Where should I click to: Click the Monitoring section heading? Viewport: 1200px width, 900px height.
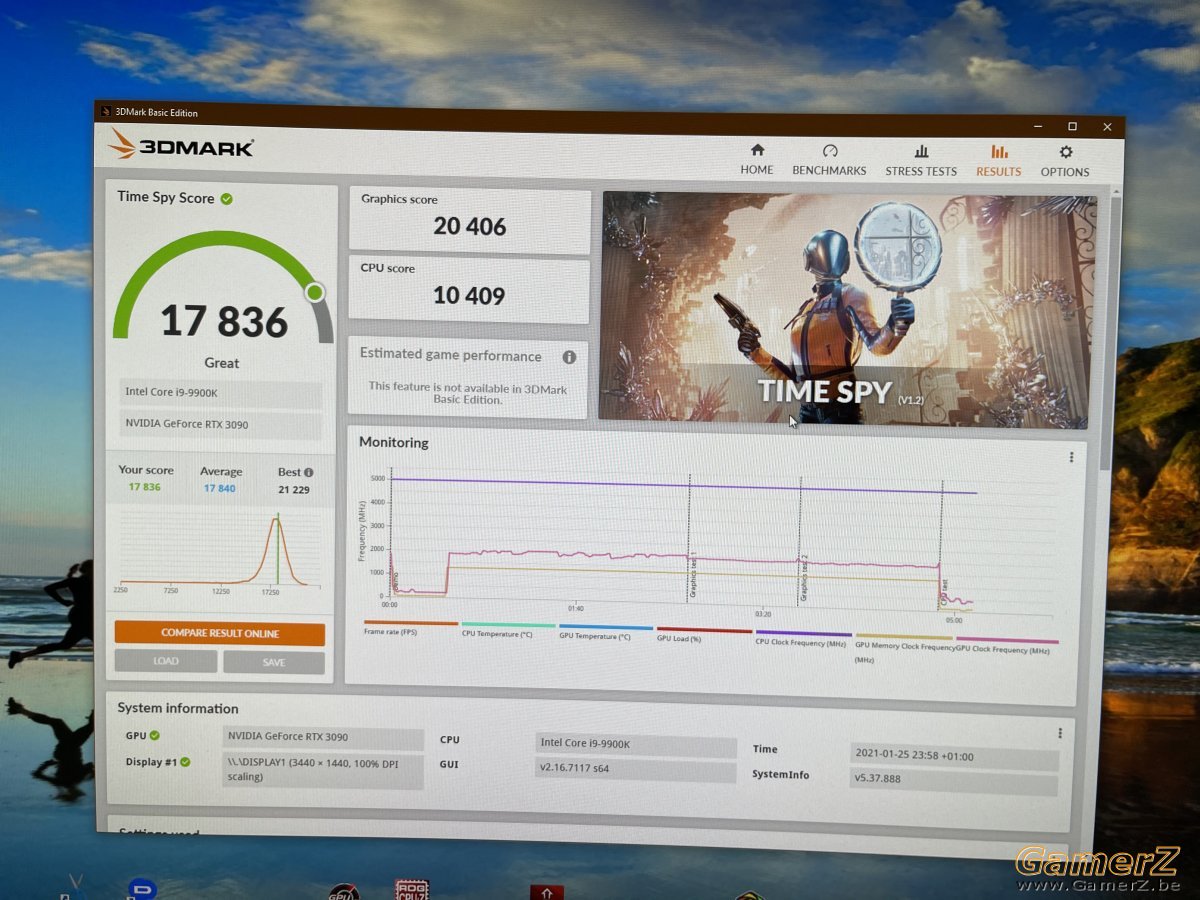(394, 442)
